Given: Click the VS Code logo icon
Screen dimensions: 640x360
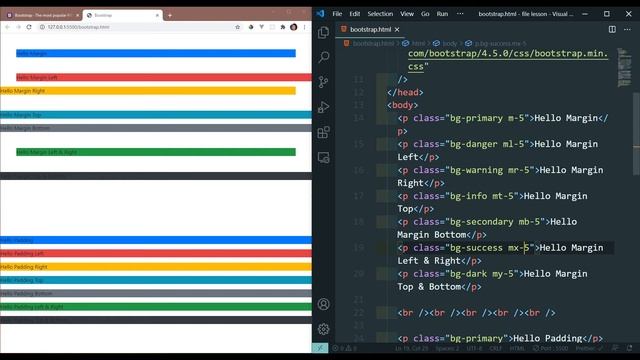Looking at the screenshot, I should pyautogui.click(x=320, y=13).
